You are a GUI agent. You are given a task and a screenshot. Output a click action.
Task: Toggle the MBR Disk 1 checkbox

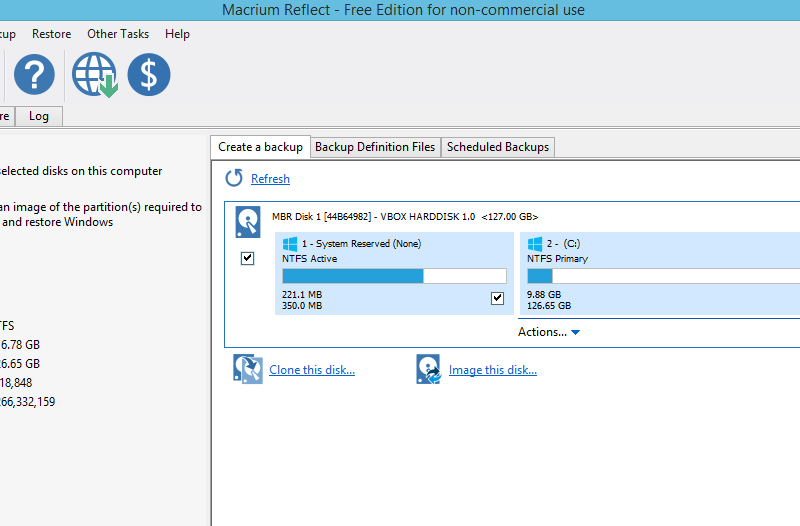coord(247,258)
